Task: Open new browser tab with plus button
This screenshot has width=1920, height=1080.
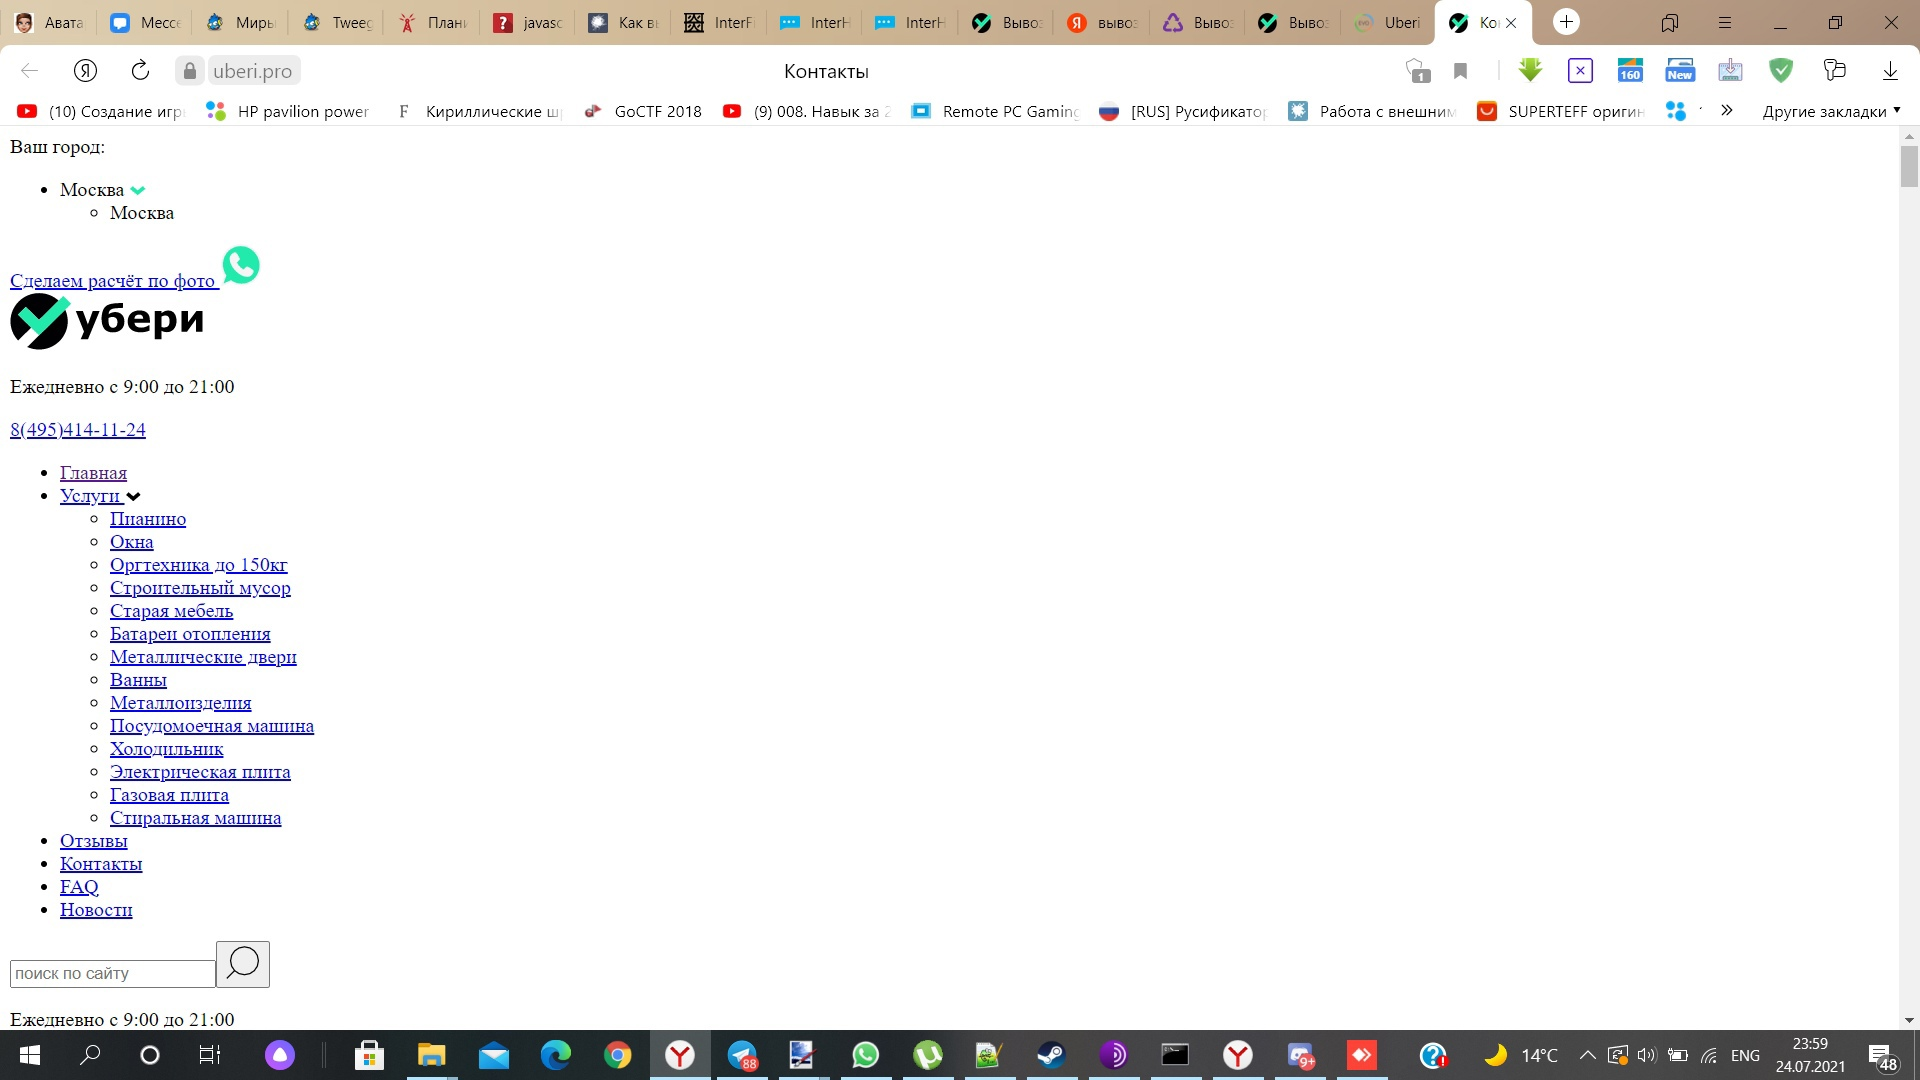Action: pyautogui.click(x=1566, y=21)
